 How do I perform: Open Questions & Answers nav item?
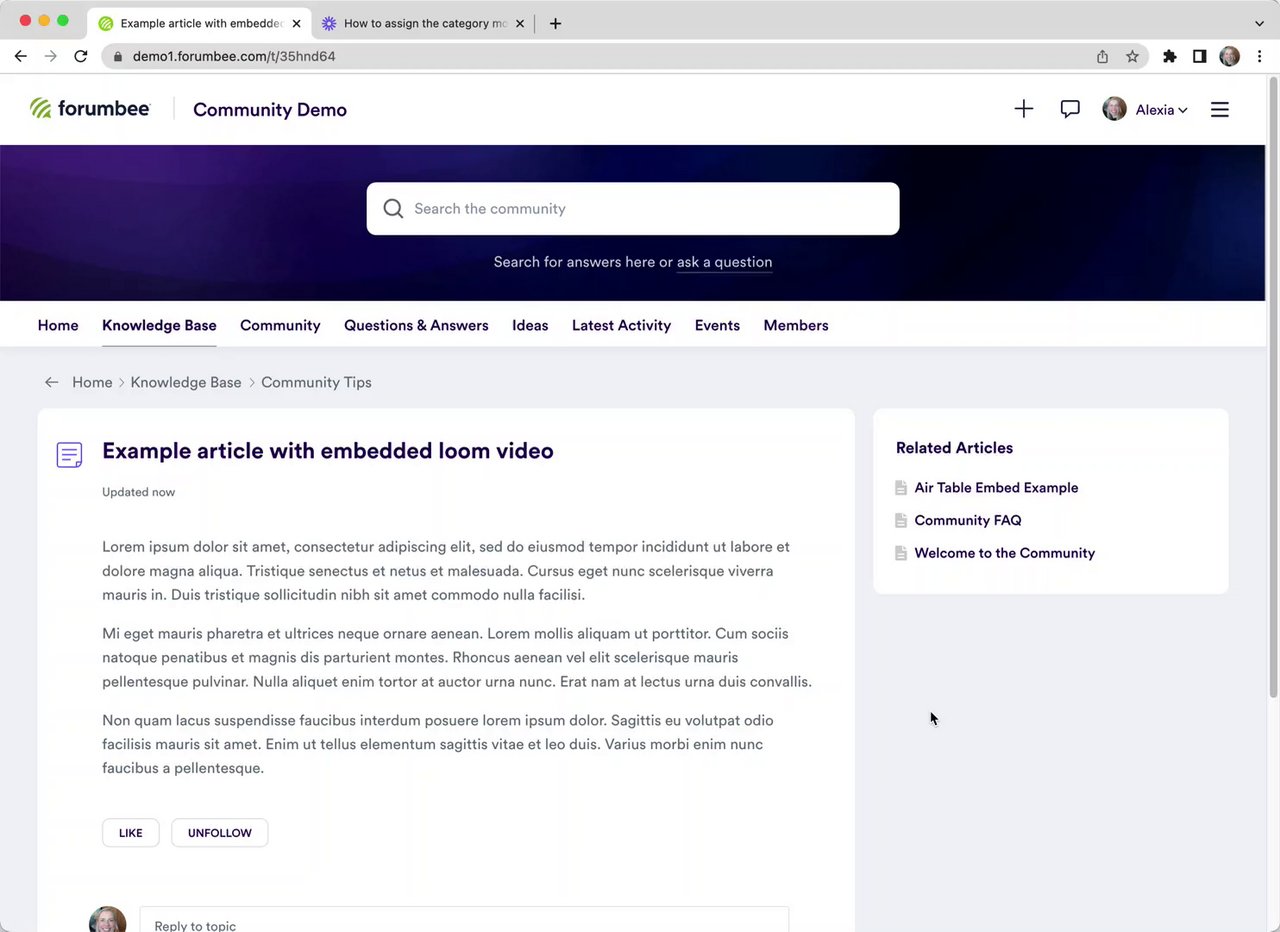tap(416, 325)
